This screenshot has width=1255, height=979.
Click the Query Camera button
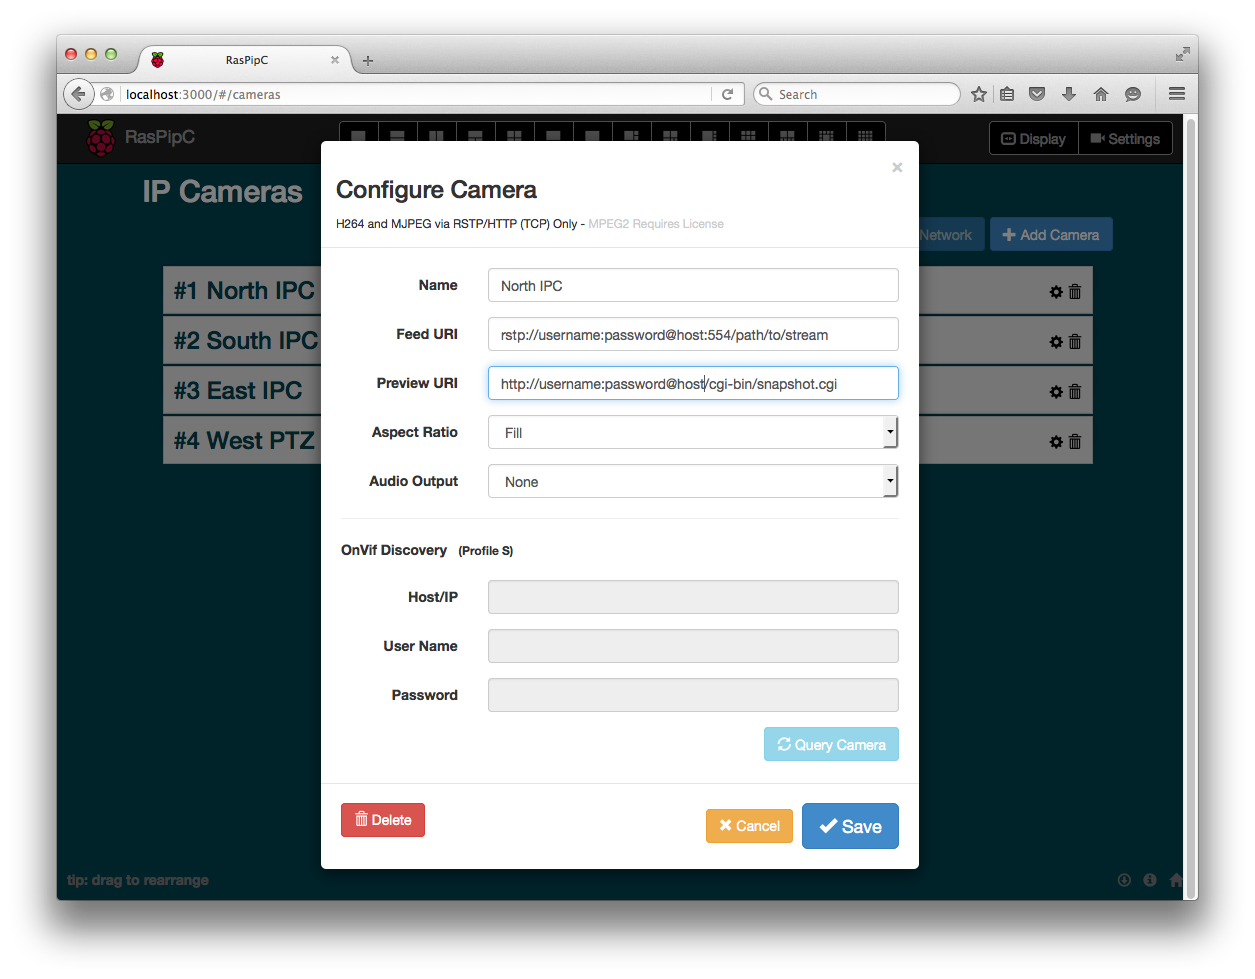pos(831,744)
